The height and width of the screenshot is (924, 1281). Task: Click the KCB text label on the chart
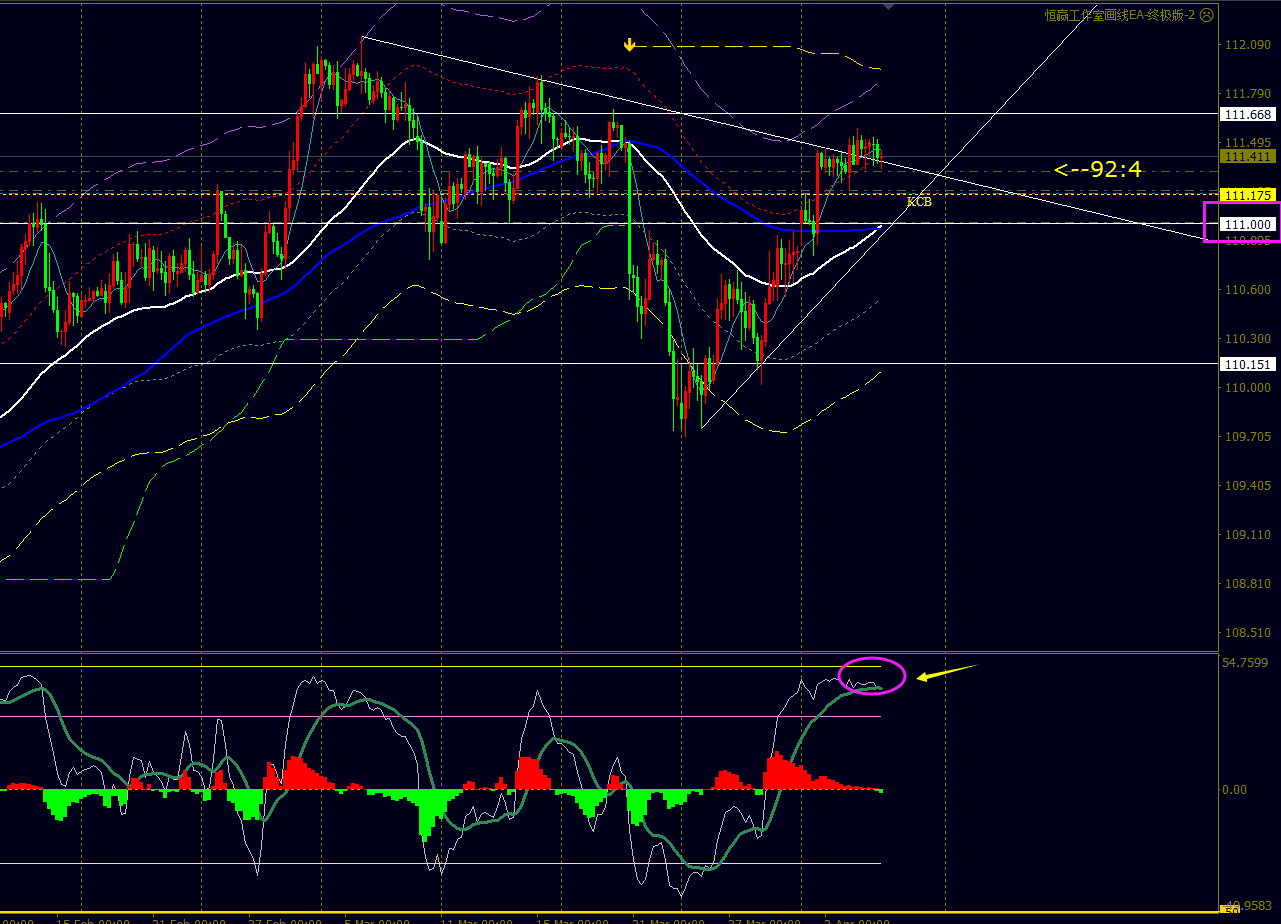919,202
